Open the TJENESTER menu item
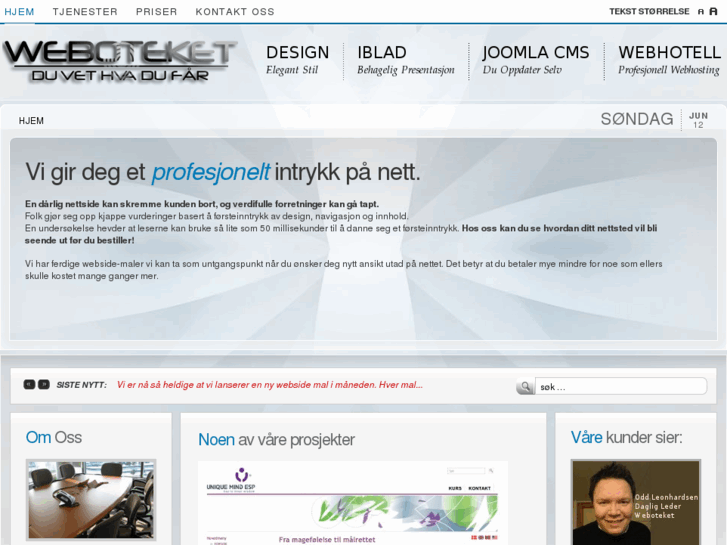This screenshot has width=727, height=545. click(x=85, y=12)
